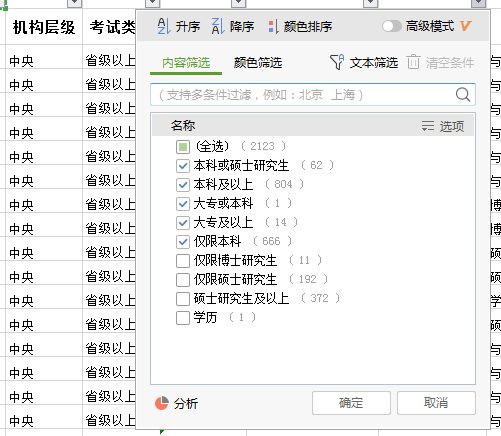Toggle the (全选) checkbox
The image size is (501, 436).
click(x=183, y=147)
